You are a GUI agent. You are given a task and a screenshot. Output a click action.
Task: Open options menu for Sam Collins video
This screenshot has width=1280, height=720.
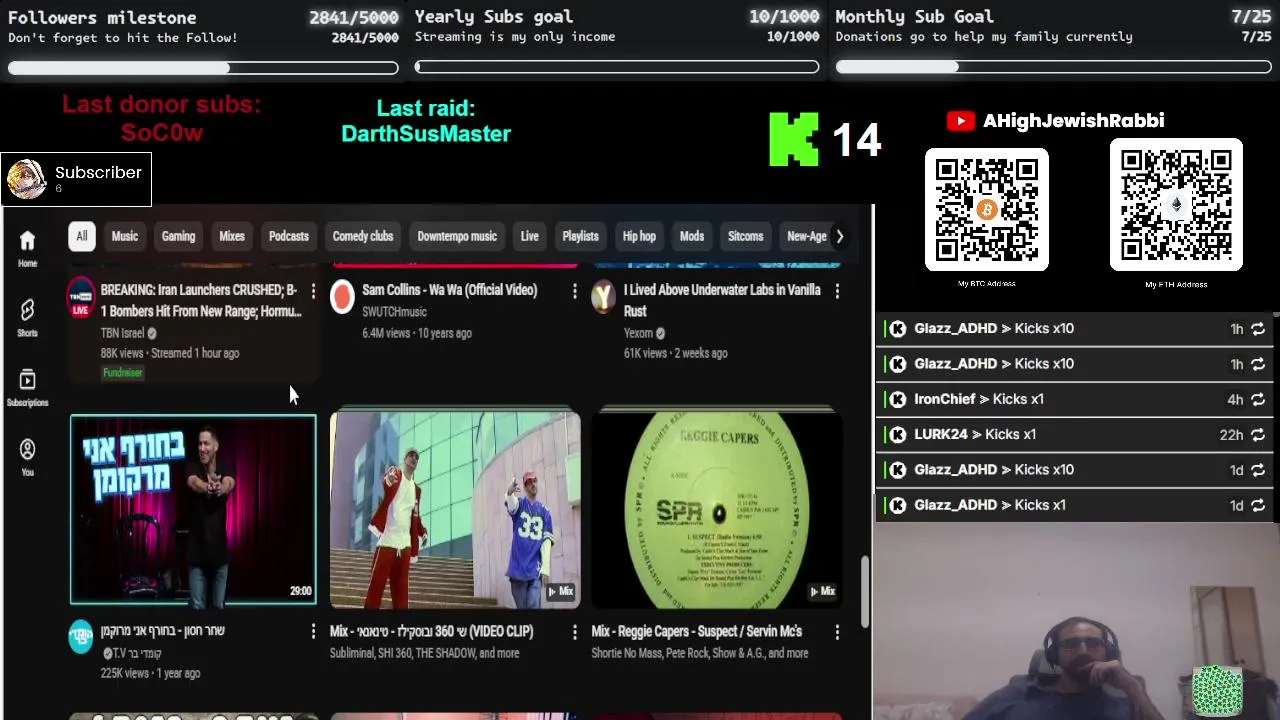[574, 291]
